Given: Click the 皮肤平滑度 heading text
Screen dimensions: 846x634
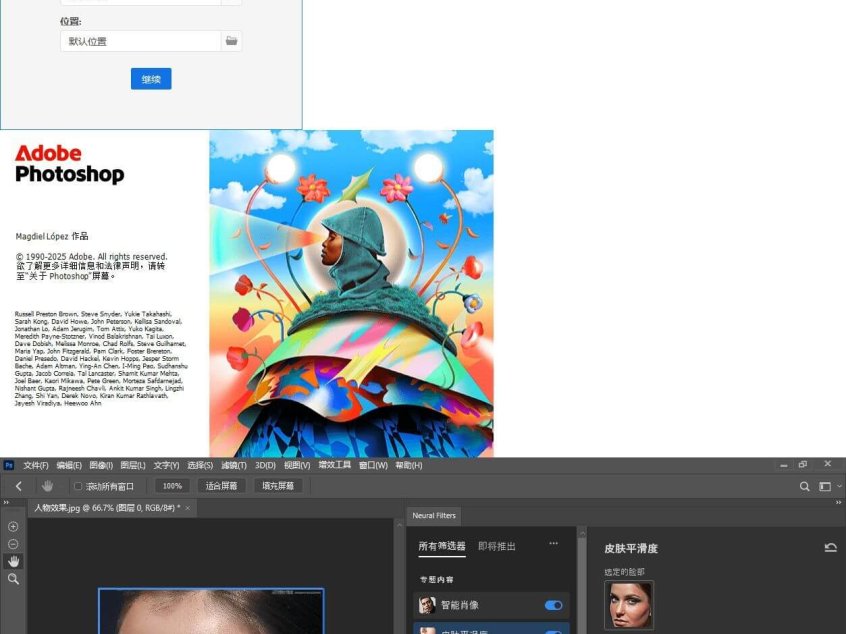Looking at the screenshot, I should pyautogui.click(x=631, y=548).
